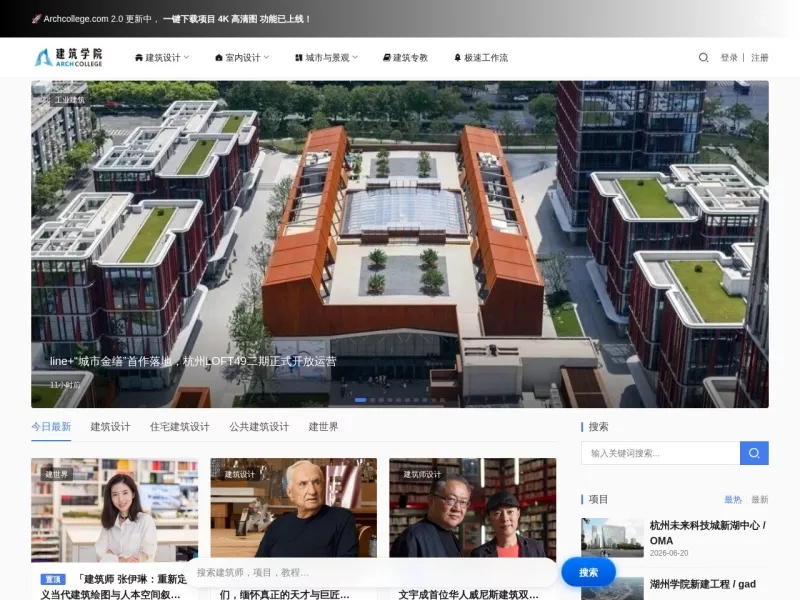
Task: Expand the 城市与景观 dropdown arrow
Action: tap(355, 58)
